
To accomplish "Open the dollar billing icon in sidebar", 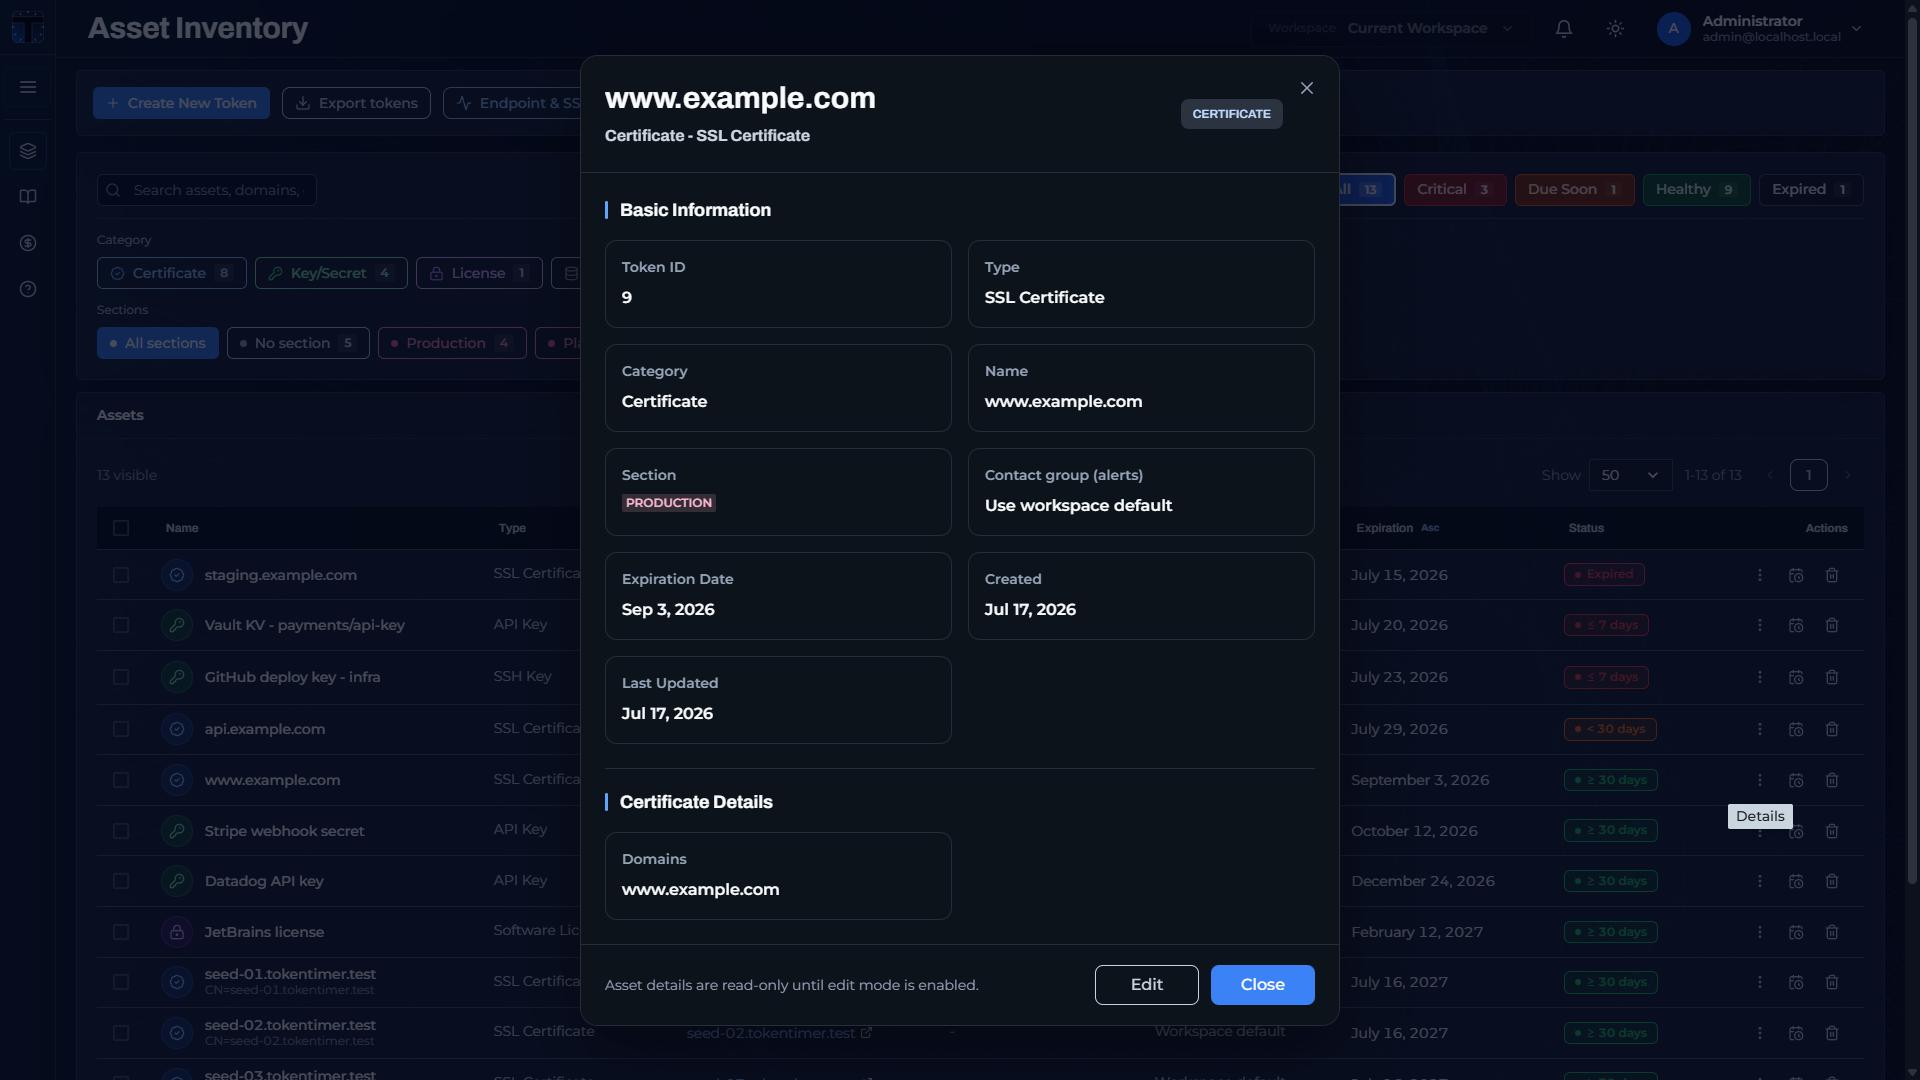I will [x=28, y=243].
